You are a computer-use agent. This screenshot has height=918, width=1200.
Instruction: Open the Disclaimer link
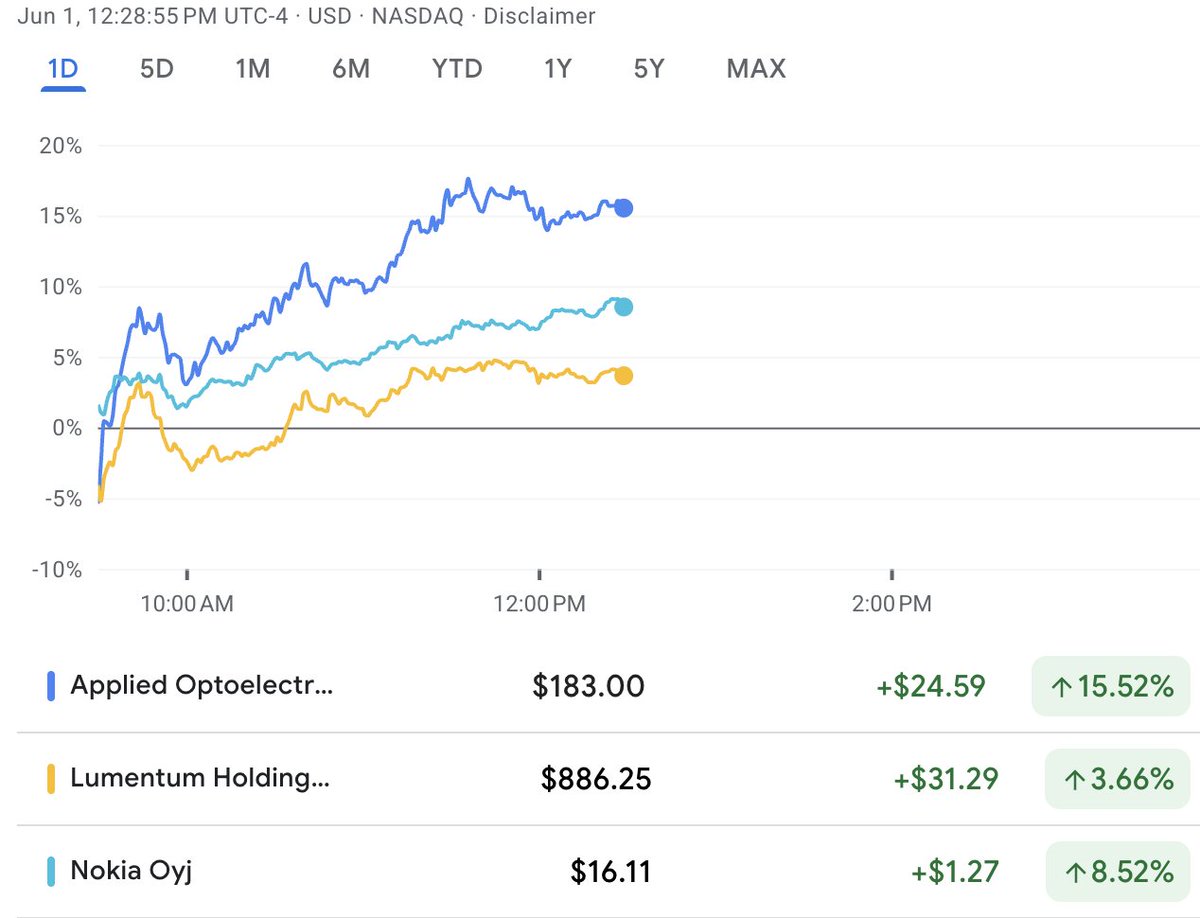(x=540, y=16)
